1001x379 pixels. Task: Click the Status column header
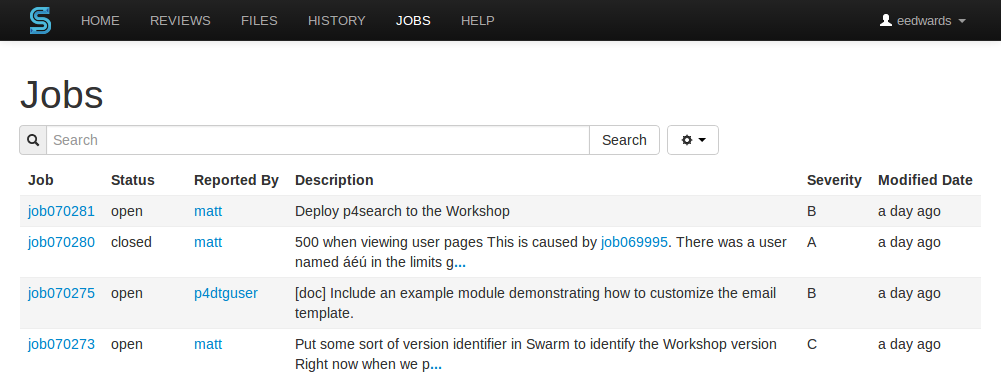(133, 181)
